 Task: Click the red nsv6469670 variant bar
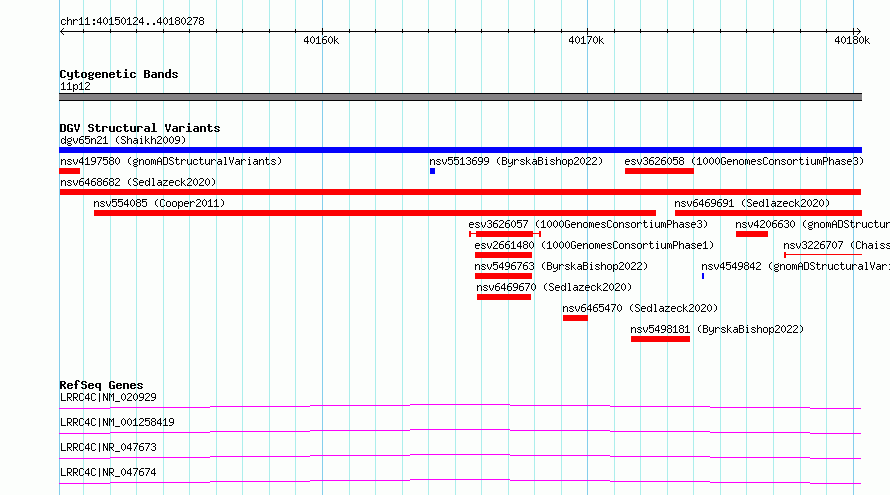[x=504, y=297]
